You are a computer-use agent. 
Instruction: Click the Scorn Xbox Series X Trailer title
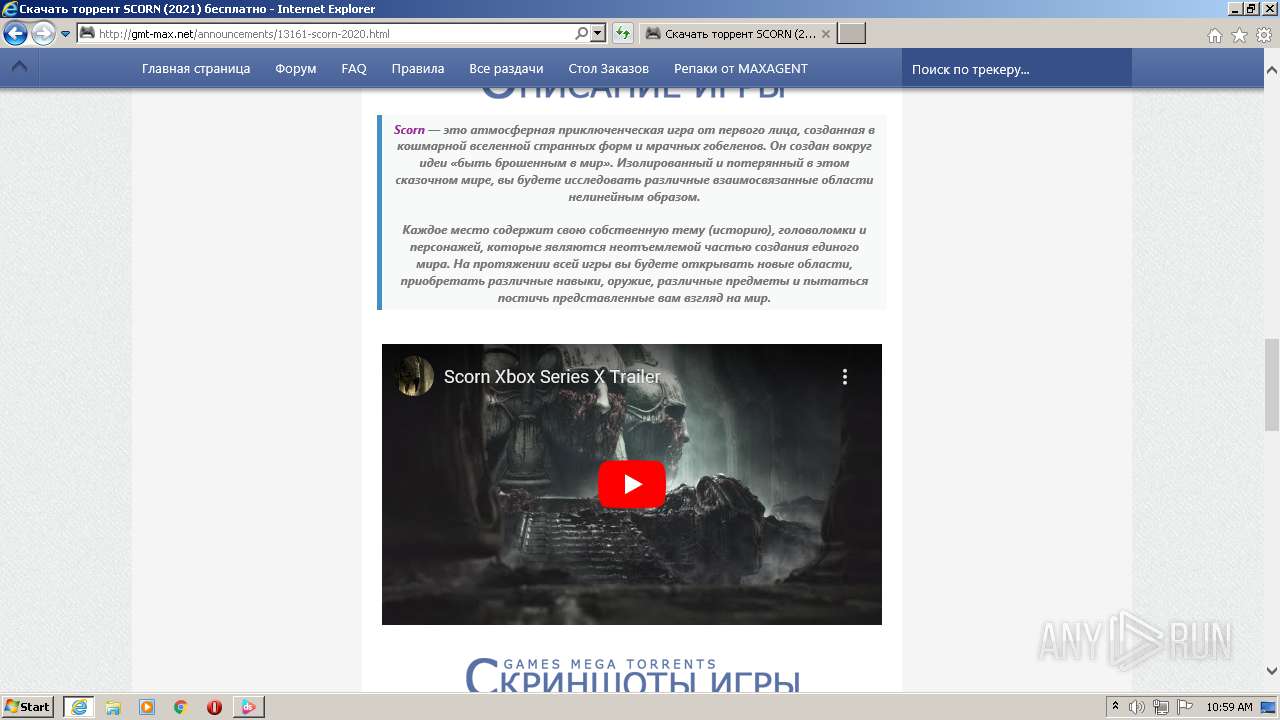tap(552, 377)
